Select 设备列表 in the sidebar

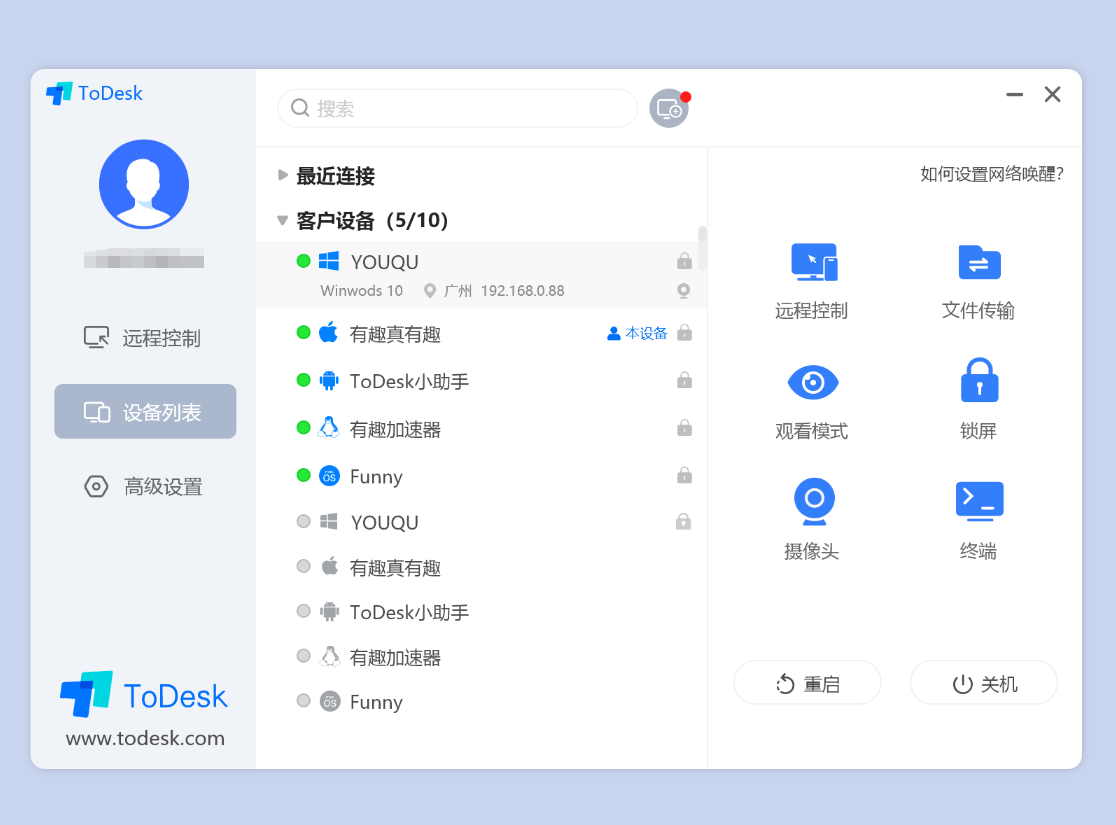click(145, 411)
